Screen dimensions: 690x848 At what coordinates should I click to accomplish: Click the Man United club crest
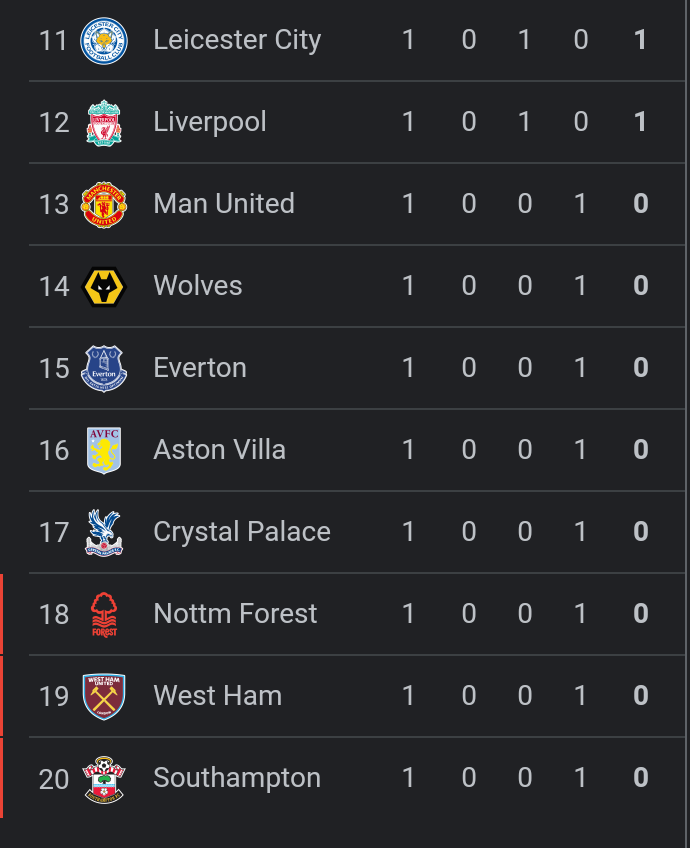point(104,205)
